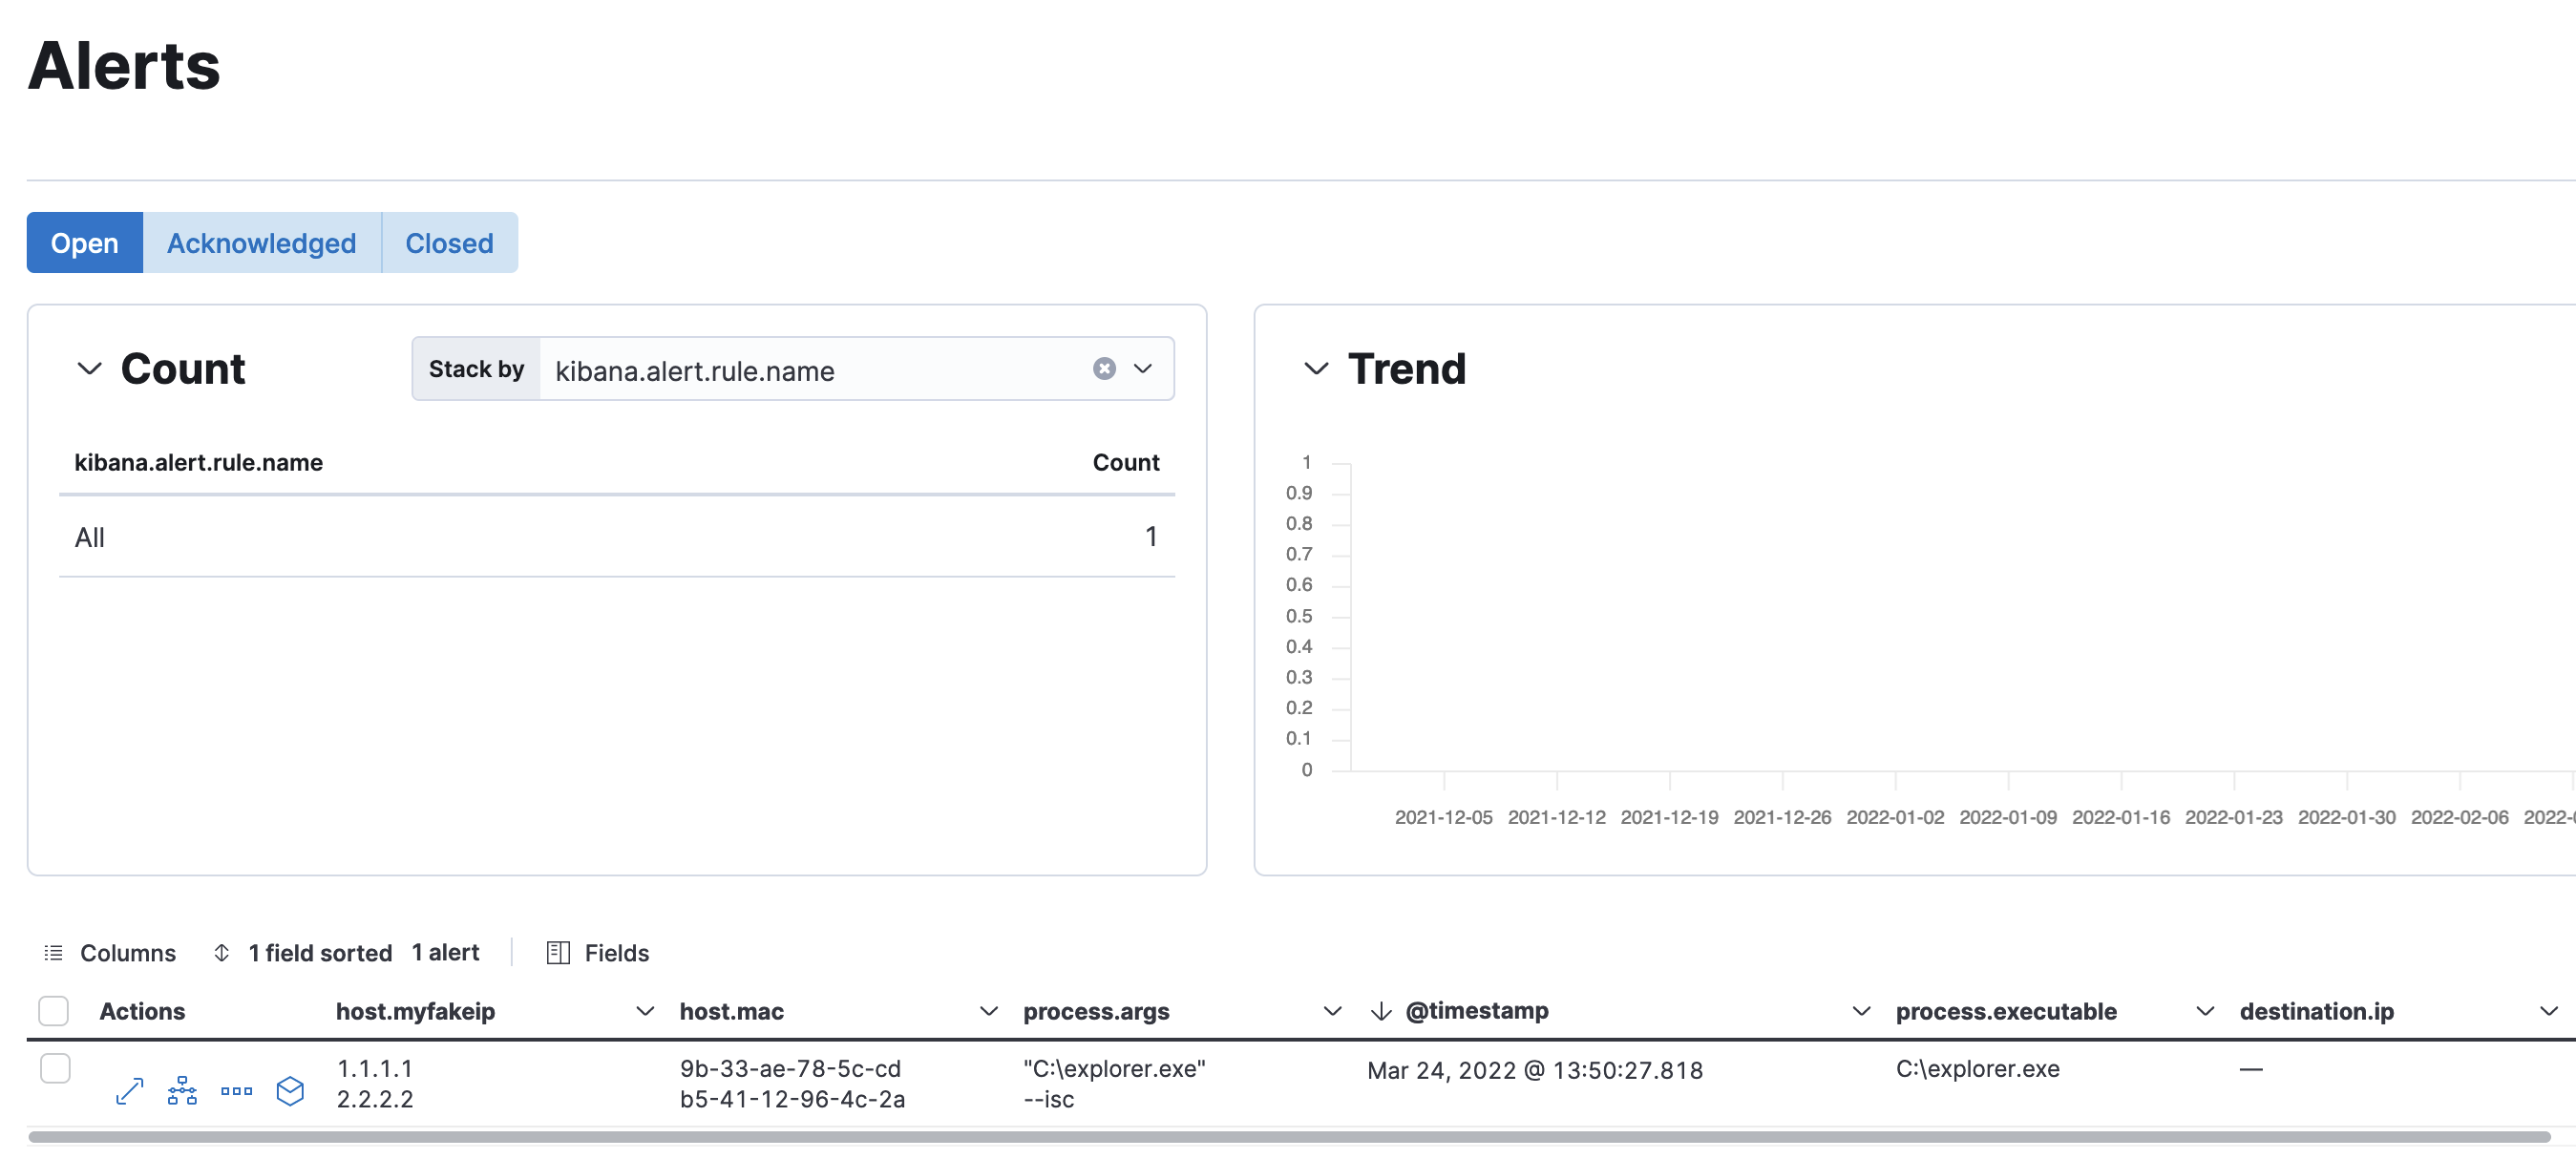Check the select-all alerts checkbox

point(53,1011)
